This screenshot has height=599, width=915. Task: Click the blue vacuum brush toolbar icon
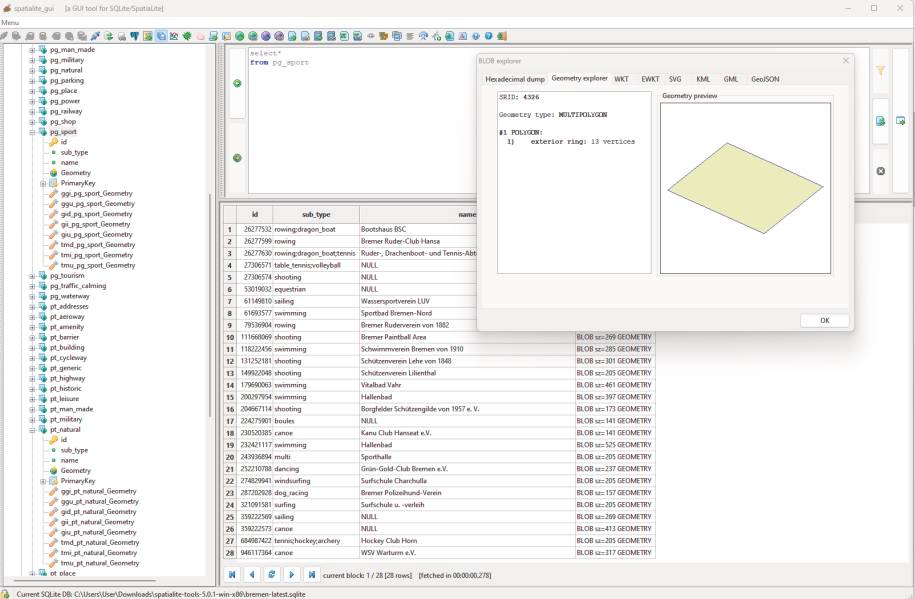pos(95,36)
